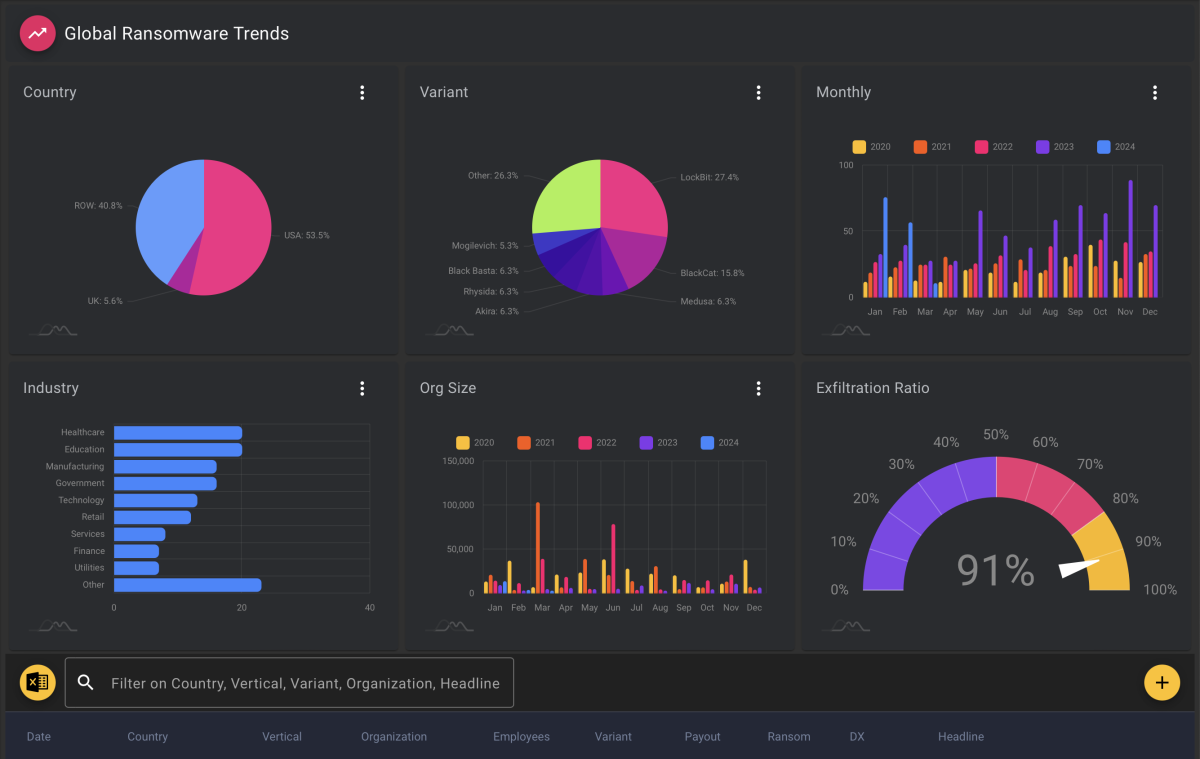This screenshot has width=1200, height=759.
Task: Select the BlackCat slice of Variant pie
Action: (636, 256)
